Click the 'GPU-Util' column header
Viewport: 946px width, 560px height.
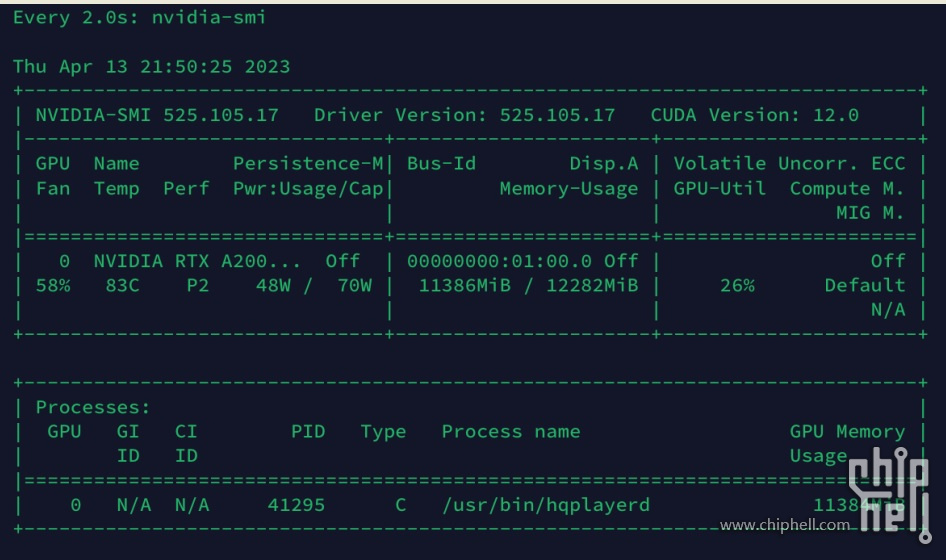pyautogui.click(x=720, y=188)
